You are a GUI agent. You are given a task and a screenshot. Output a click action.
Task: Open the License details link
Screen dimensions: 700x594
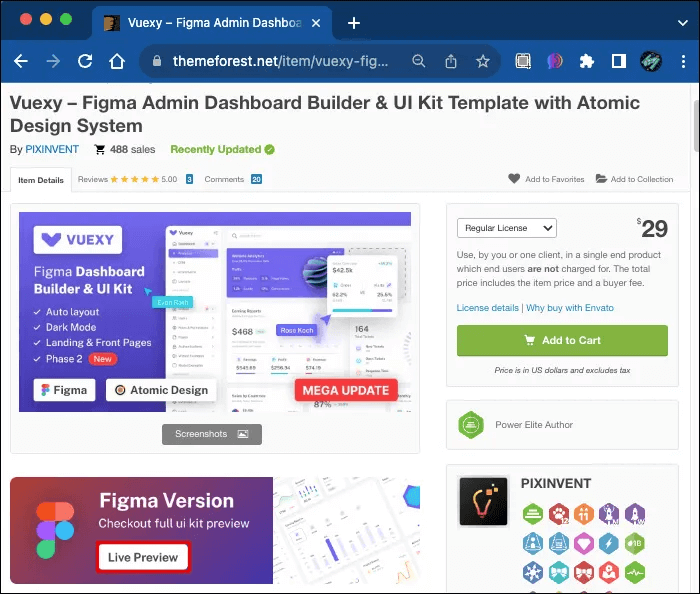click(x=488, y=307)
